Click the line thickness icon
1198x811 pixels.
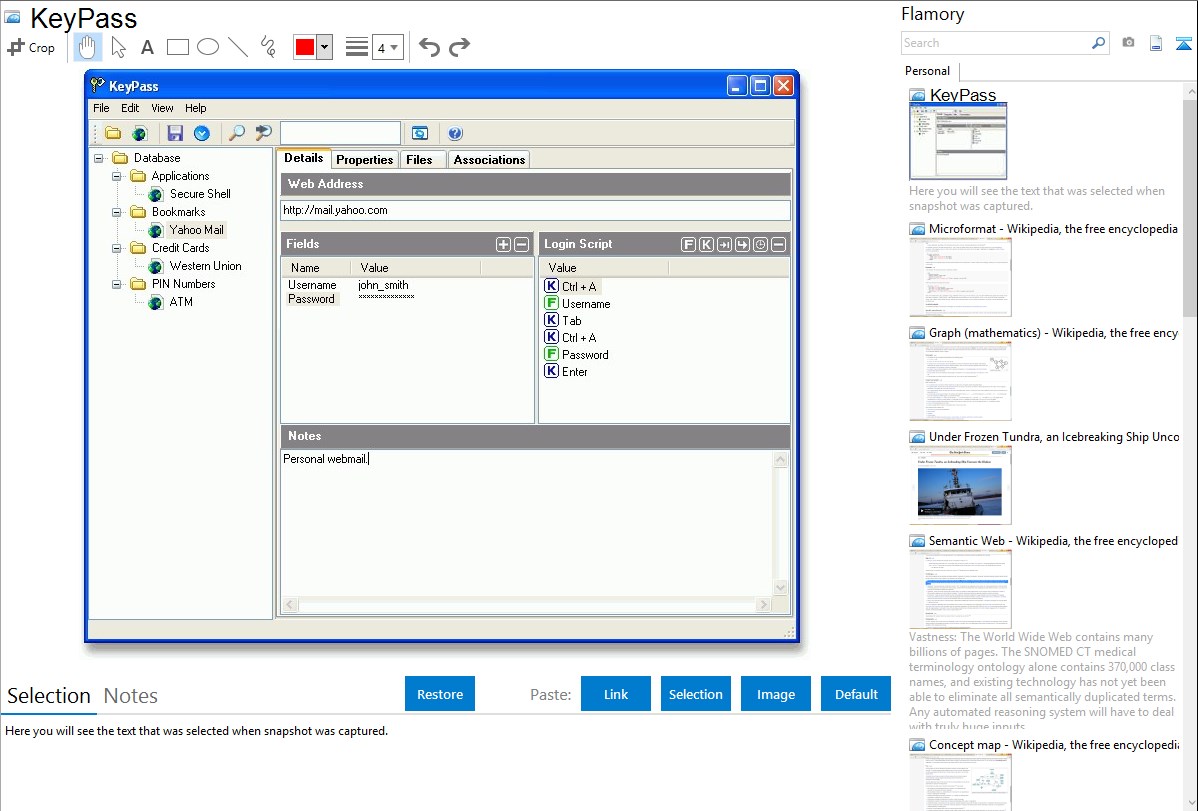pos(357,47)
